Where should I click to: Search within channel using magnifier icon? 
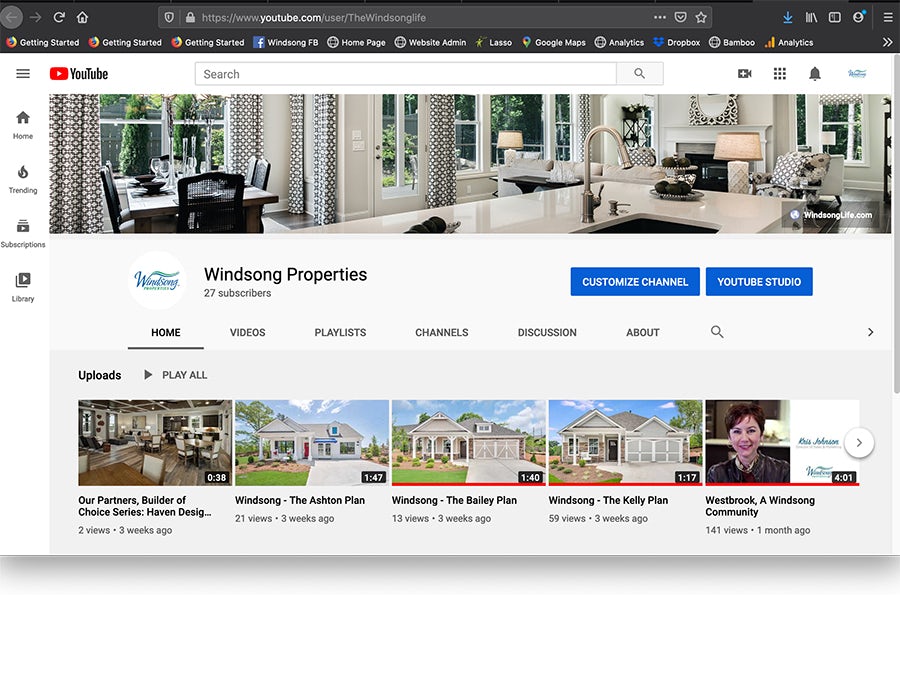[717, 332]
